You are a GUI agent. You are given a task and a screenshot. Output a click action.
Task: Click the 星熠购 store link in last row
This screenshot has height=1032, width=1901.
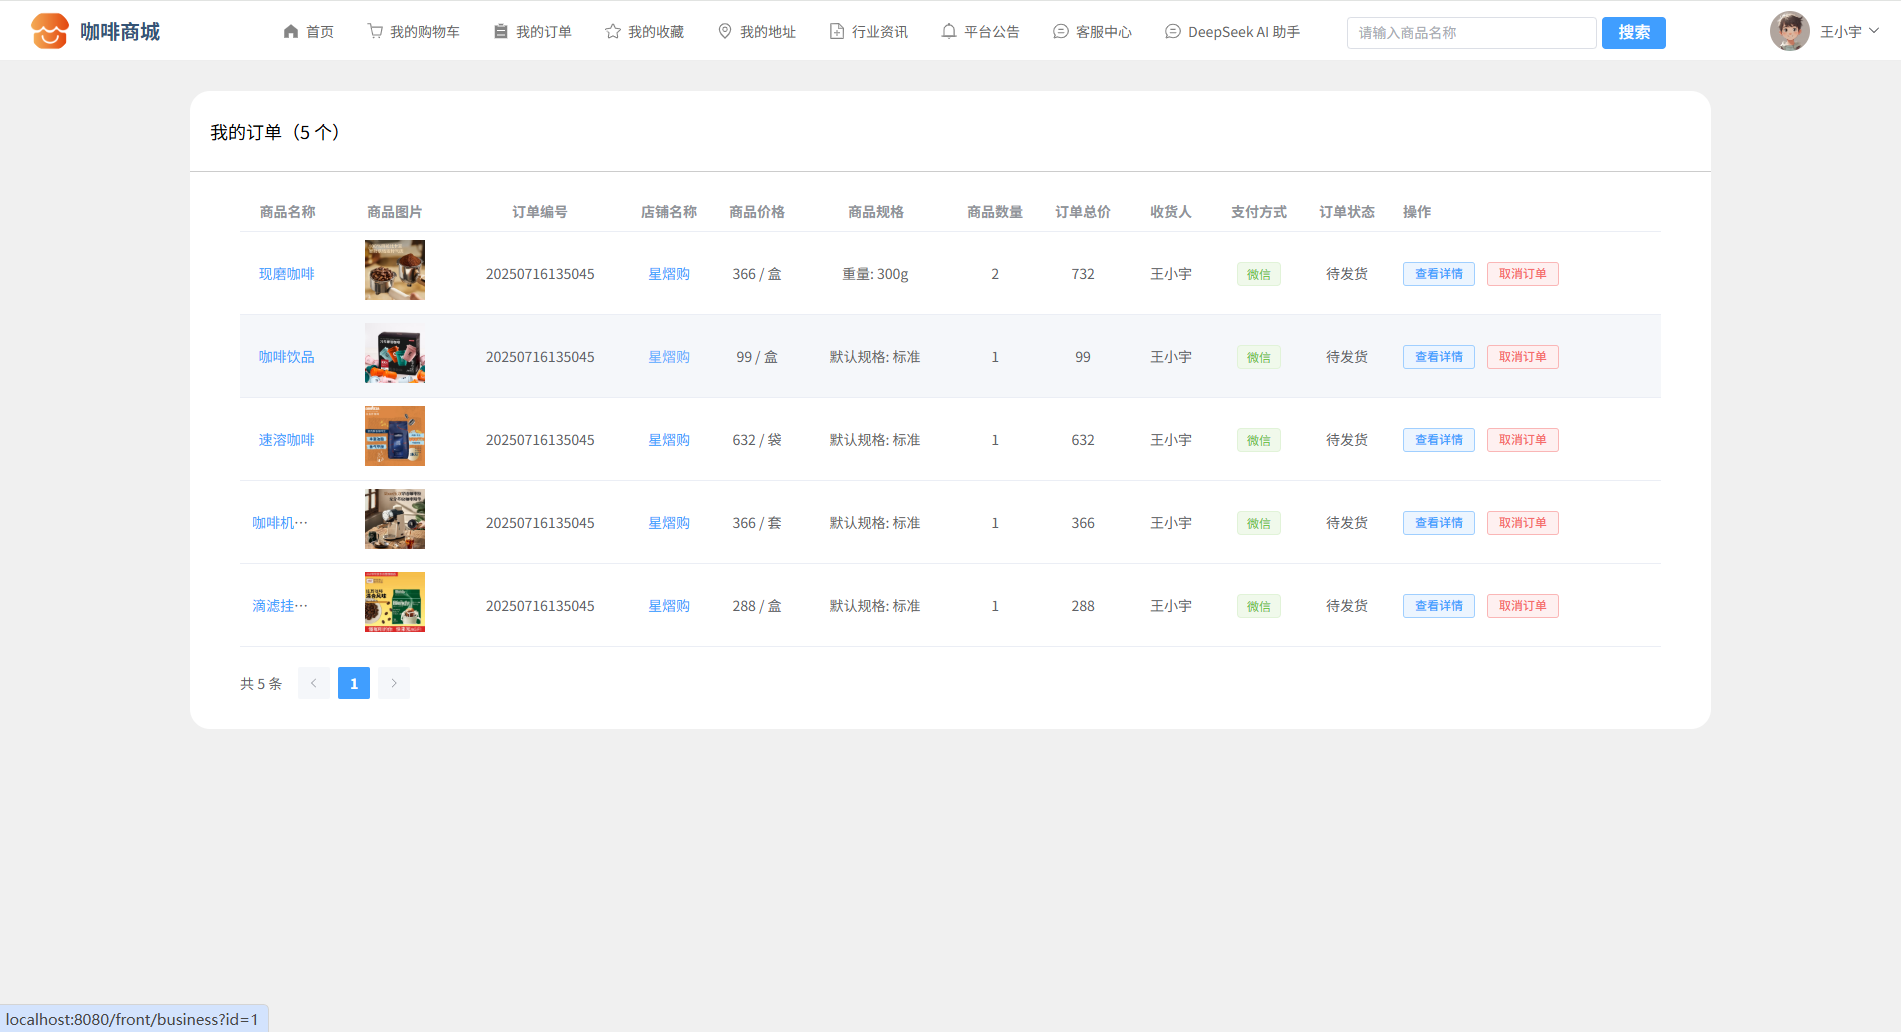(x=669, y=606)
